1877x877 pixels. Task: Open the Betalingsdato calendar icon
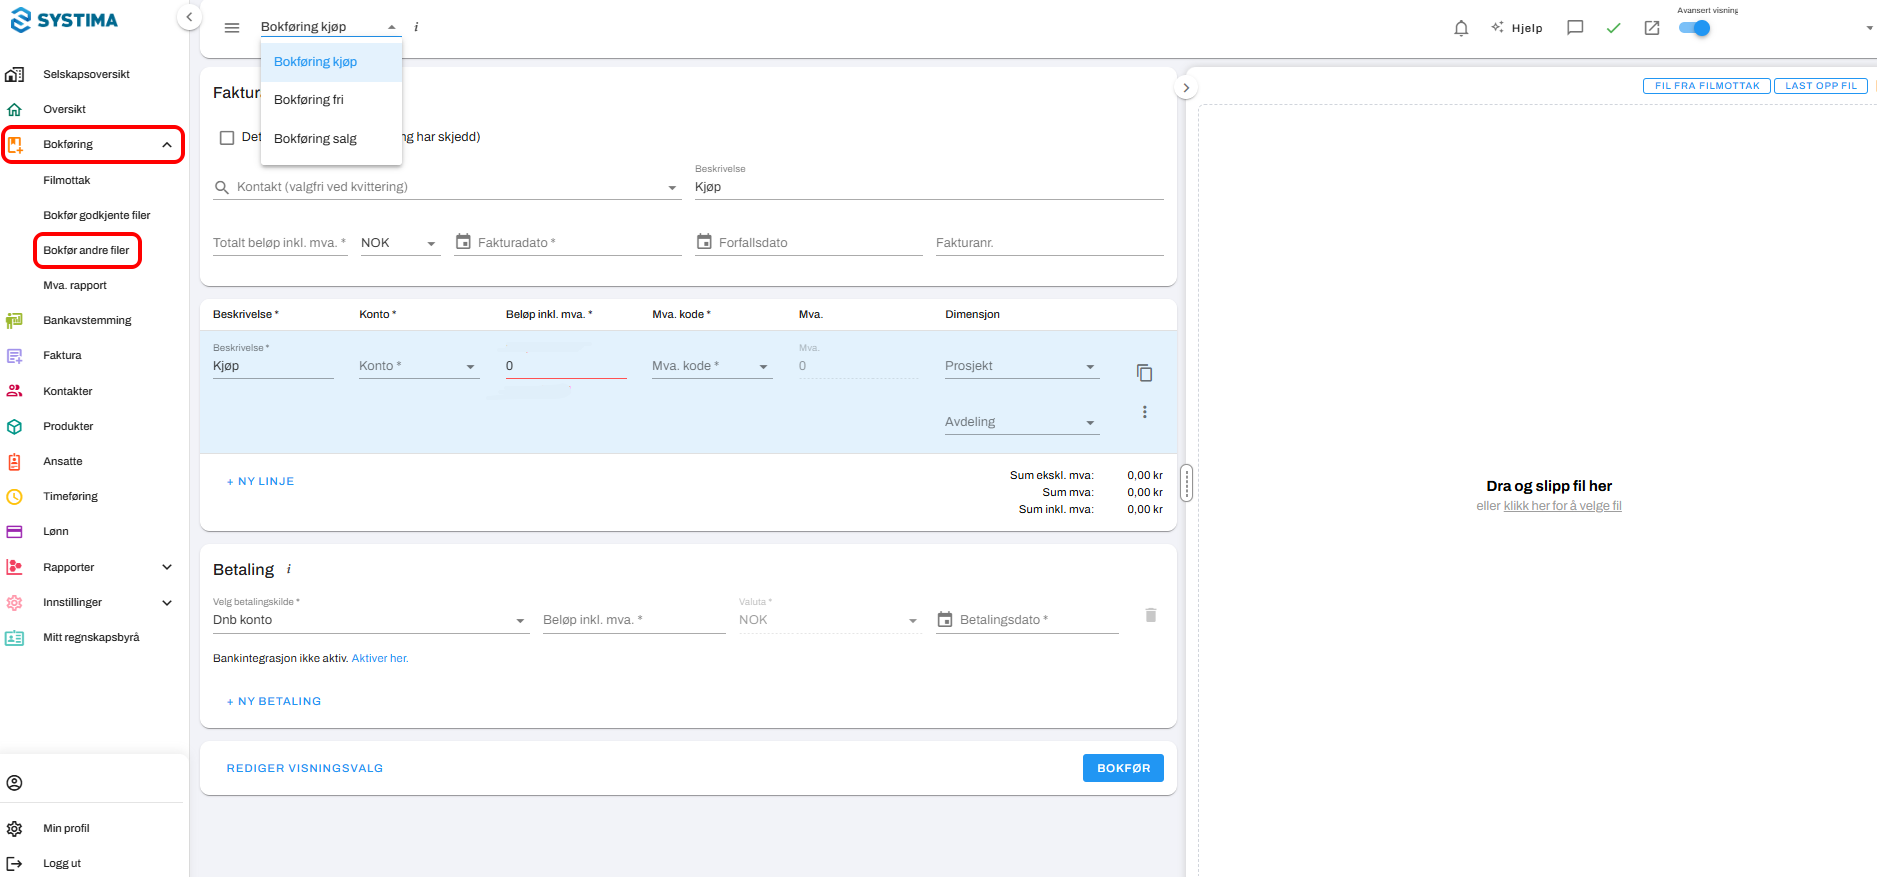click(945, 620)
